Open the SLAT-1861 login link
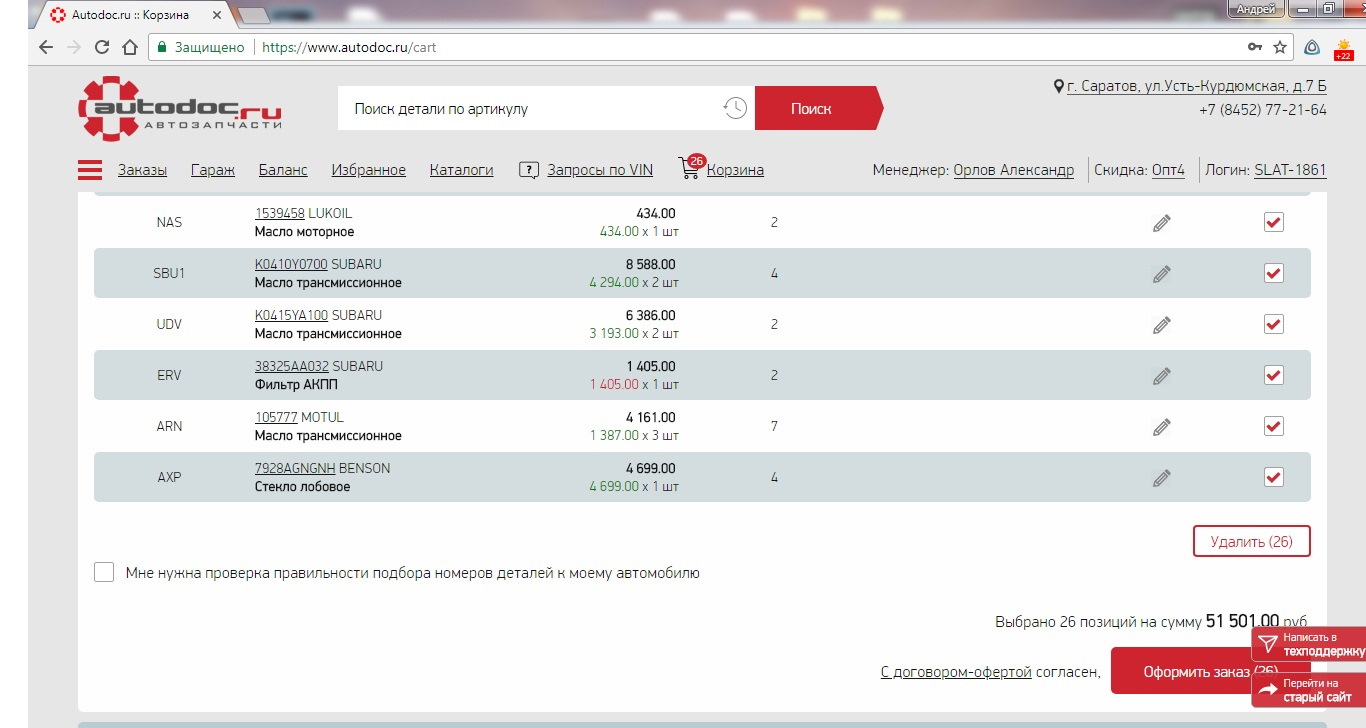 [1290, 170]
